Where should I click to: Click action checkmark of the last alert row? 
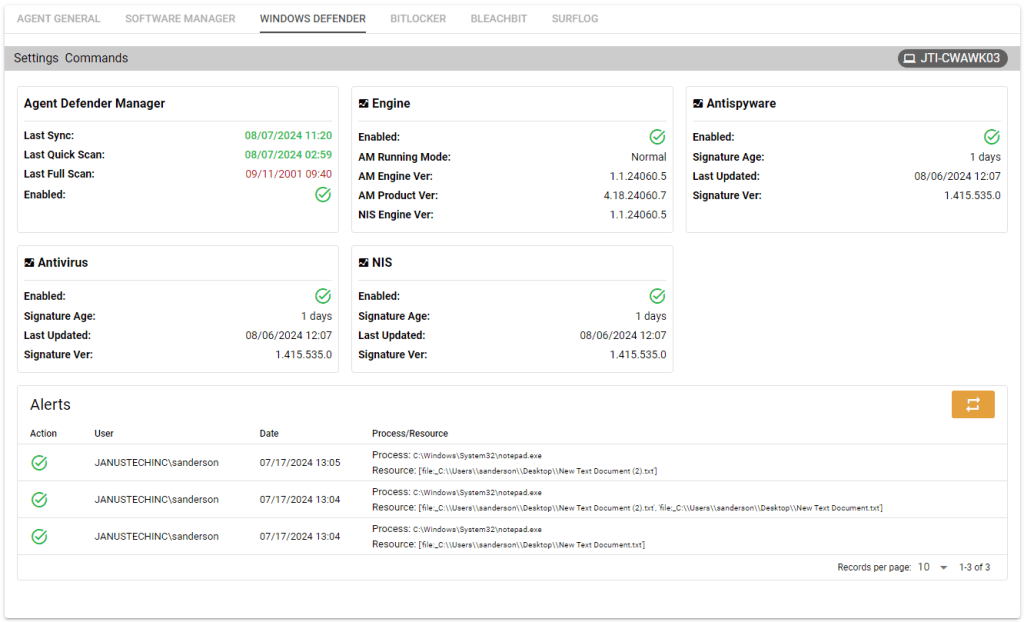(x=39, y=536)
